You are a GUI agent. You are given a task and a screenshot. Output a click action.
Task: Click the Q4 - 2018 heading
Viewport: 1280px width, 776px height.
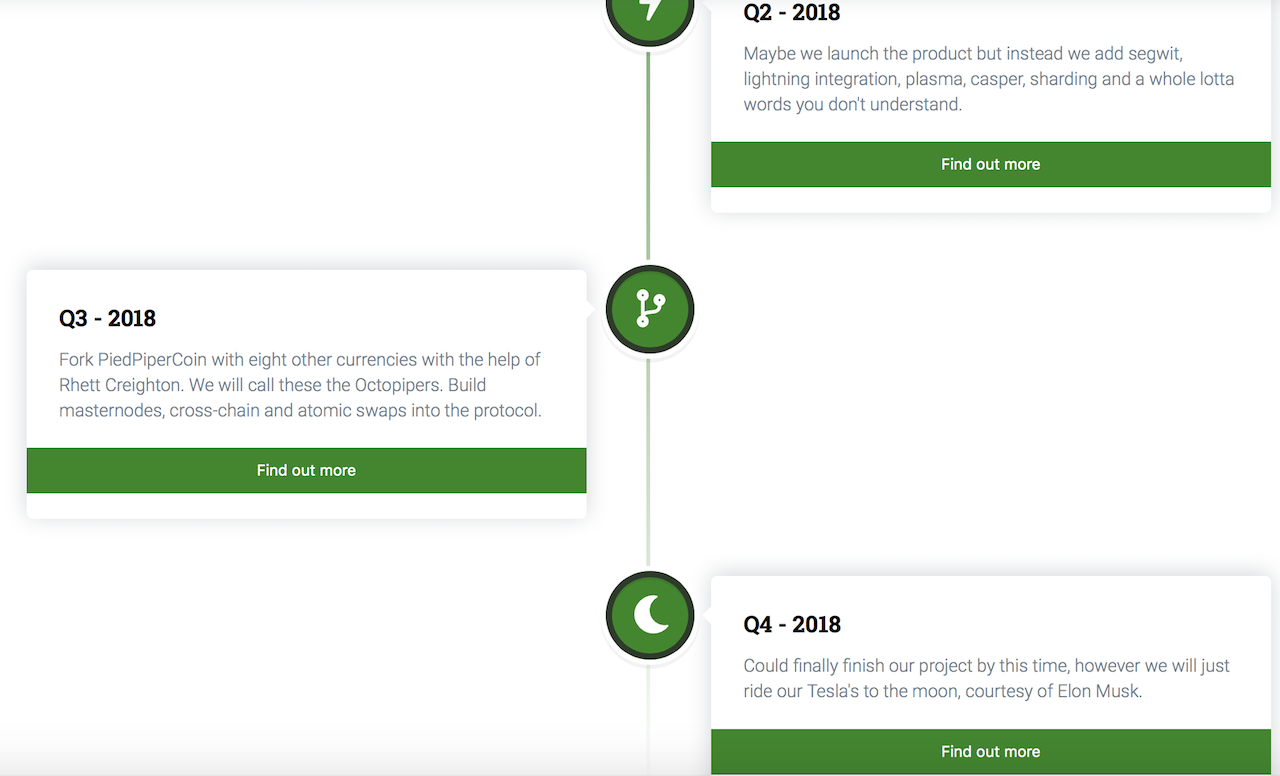coord(792,625)
